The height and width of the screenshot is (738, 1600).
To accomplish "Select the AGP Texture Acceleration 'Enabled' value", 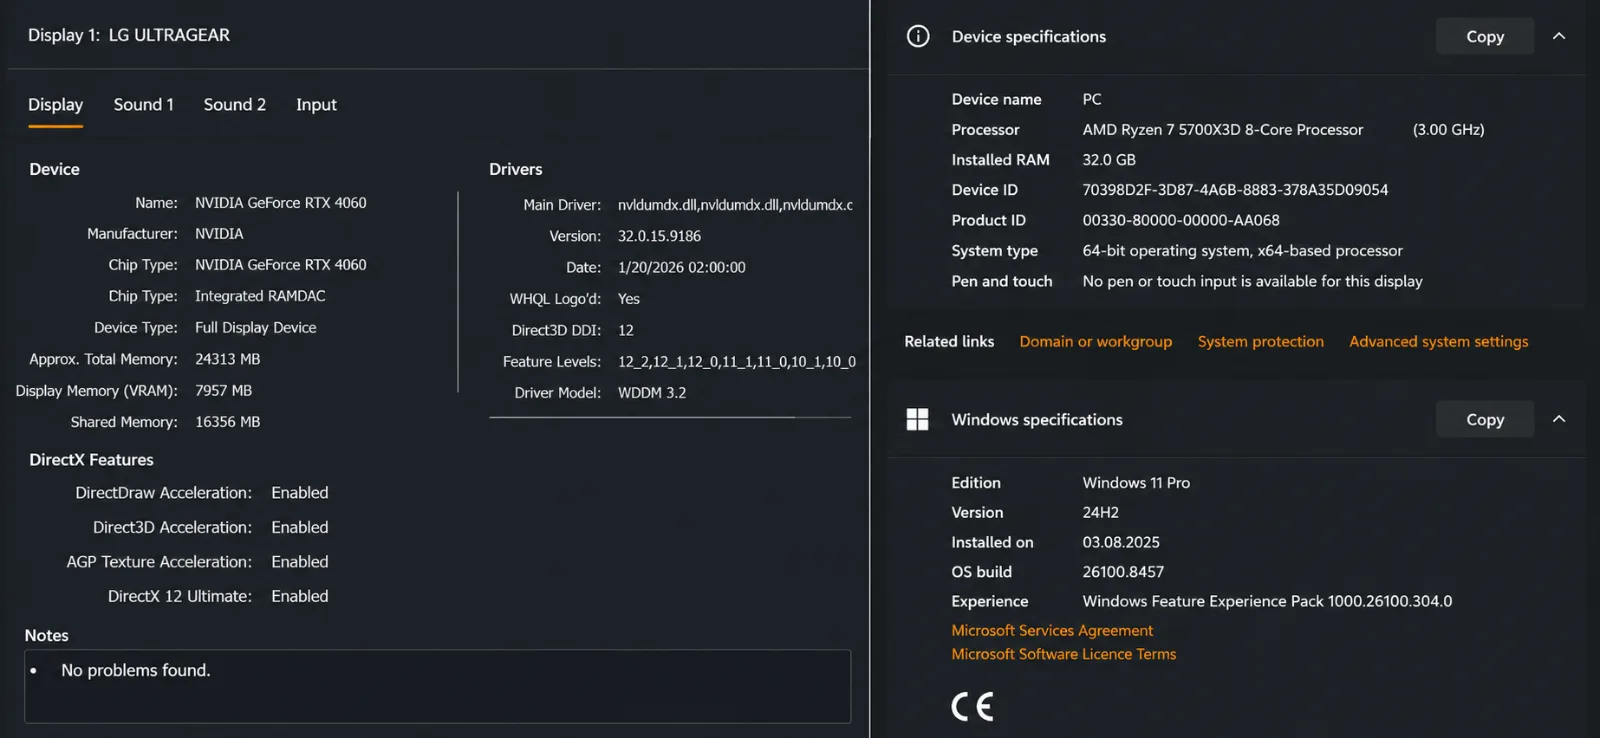I will [x=300, y=562].
